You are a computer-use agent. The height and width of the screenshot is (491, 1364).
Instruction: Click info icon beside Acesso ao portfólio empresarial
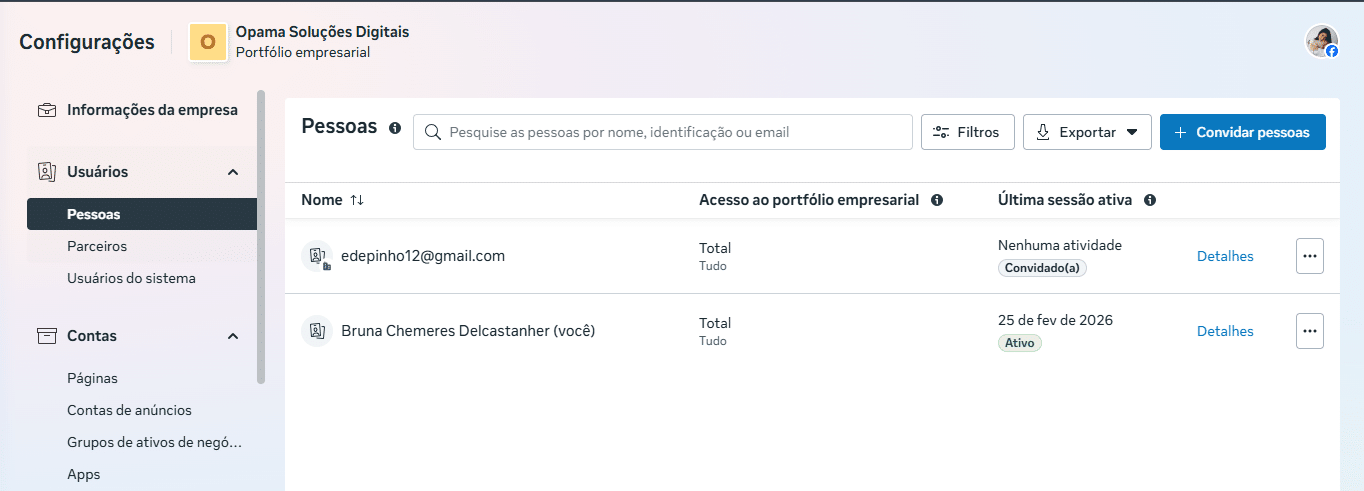coord(937,200)
